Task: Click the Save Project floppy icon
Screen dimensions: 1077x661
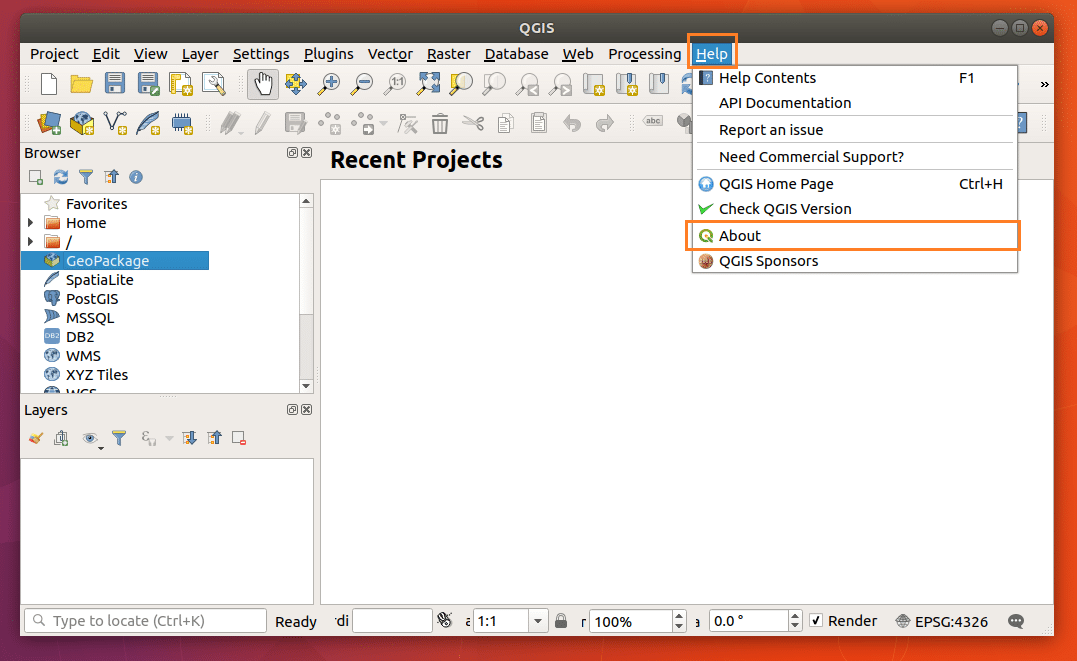Action: pos(115,83)
